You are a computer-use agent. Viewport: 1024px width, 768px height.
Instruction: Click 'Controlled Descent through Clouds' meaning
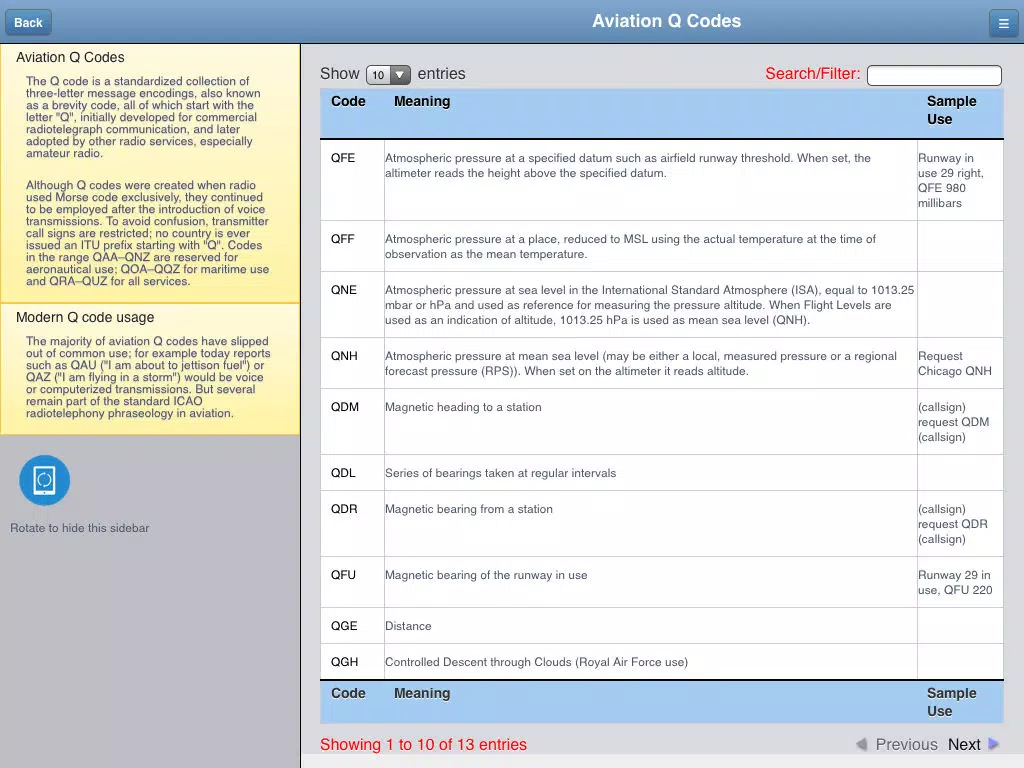[x=536, y=662]
